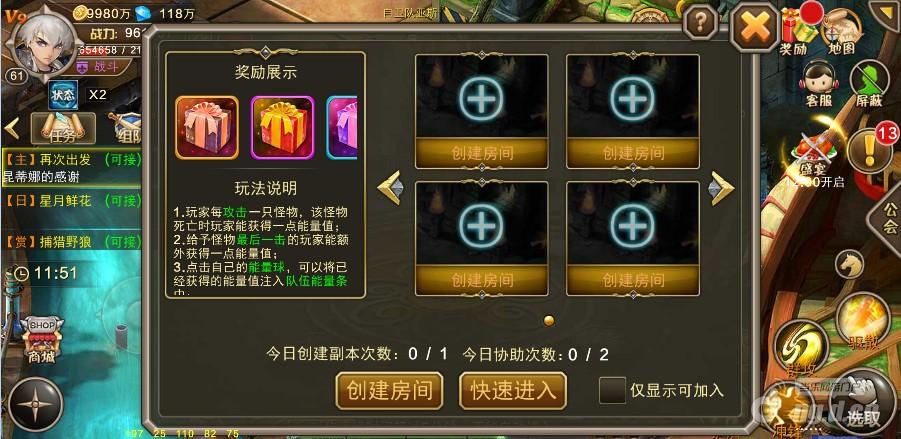The width and height of the screenshot is (901, 439).
Task: Open the 奖励 rewards gift icon
Action: [x=797, y=30]
